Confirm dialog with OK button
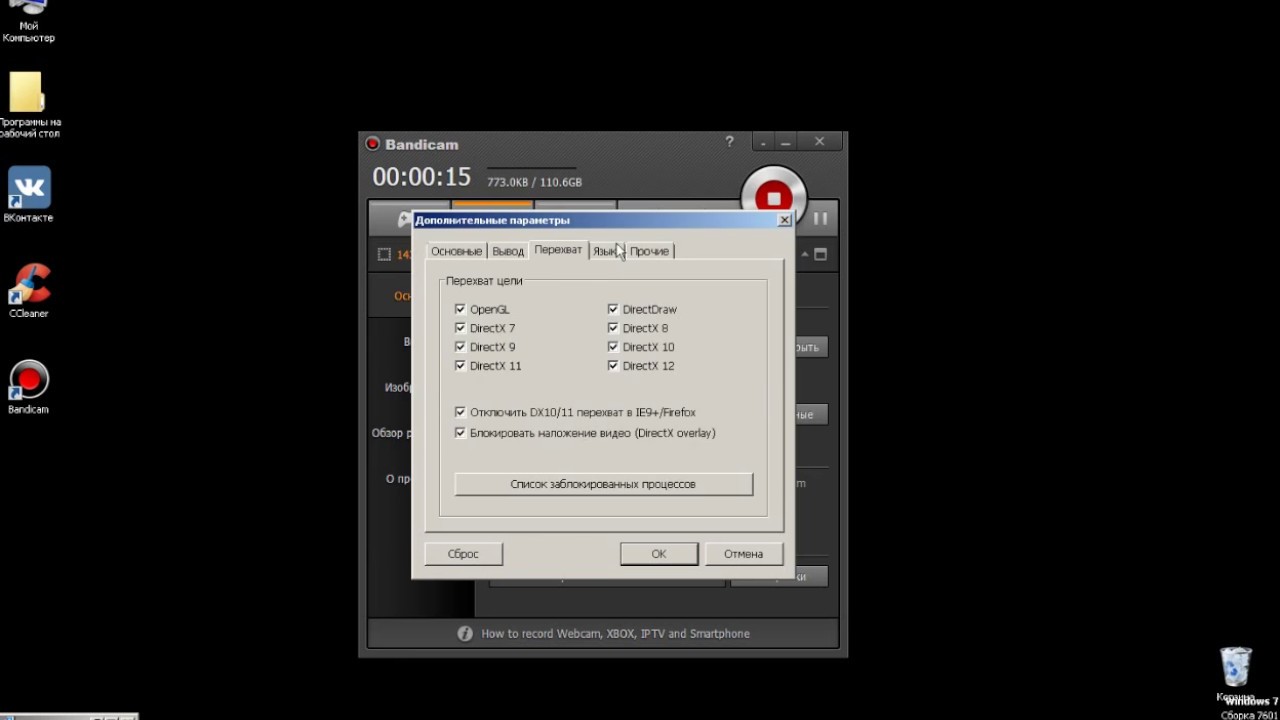Image resolution: width=1280 pixels, height=720 pixels. tap(659, 554)
